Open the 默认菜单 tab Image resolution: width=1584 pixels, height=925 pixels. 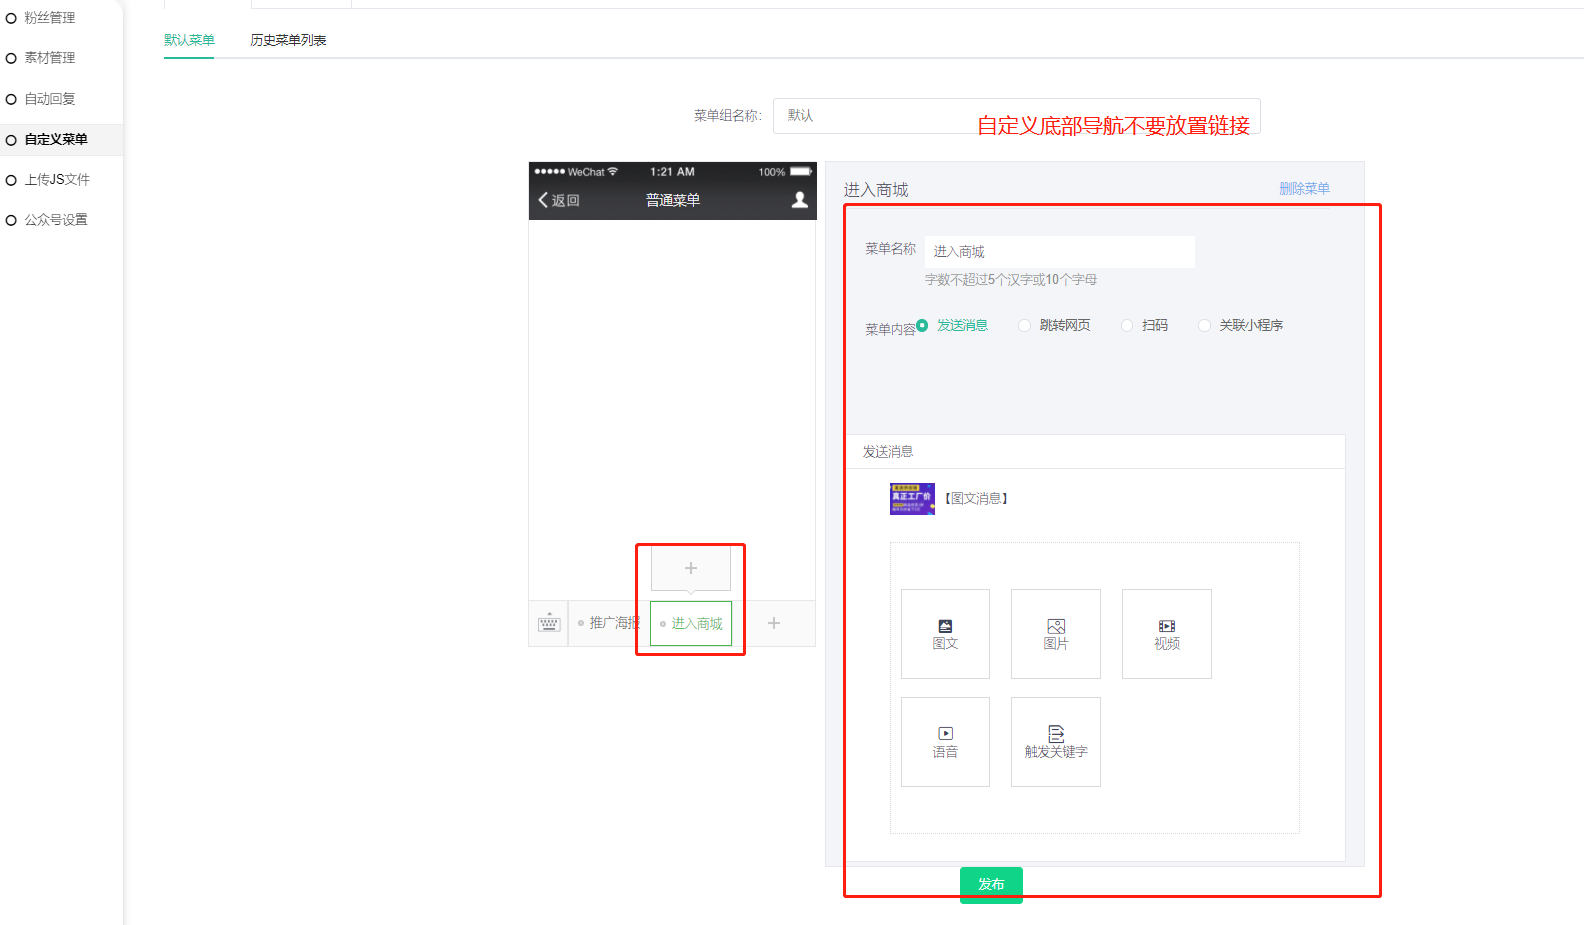pyautogui.click(x=189, y=40)
